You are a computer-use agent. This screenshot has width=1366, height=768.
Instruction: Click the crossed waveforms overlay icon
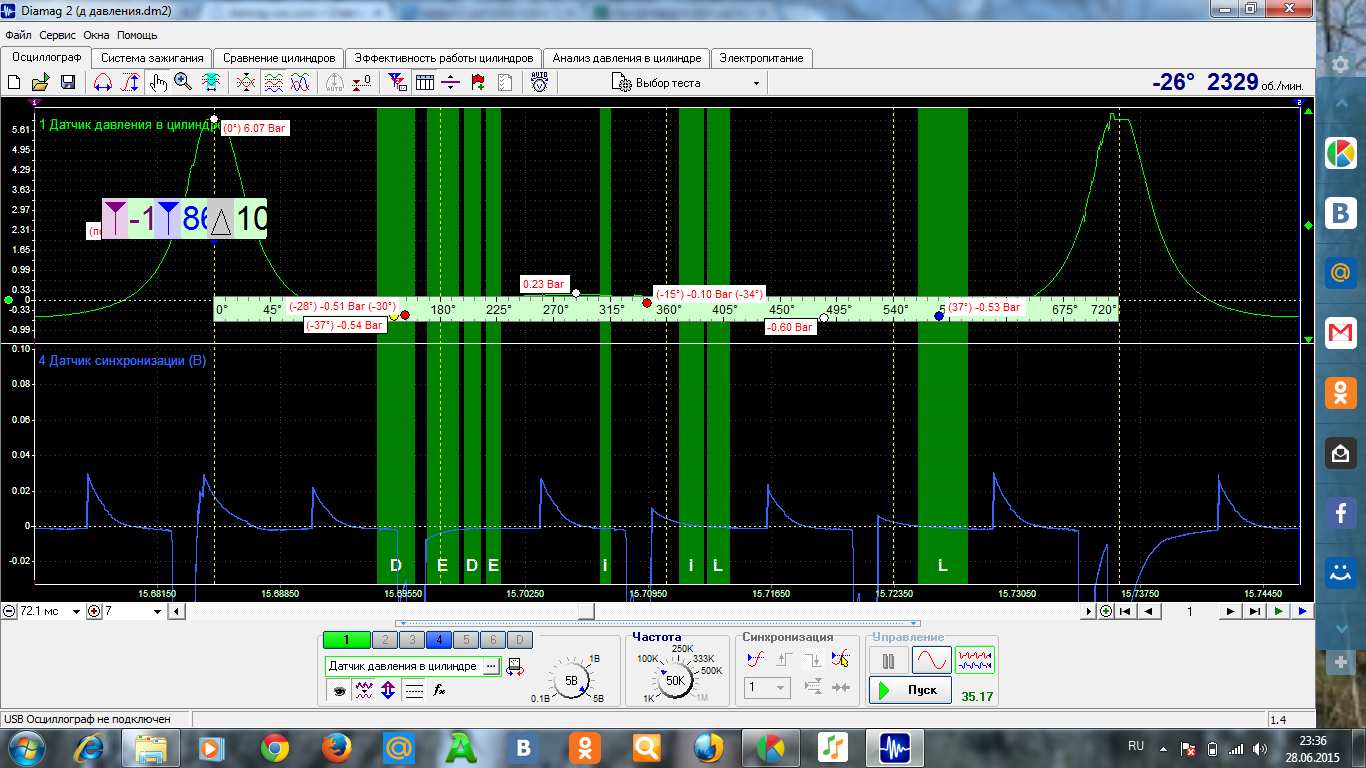click(246, 83)
